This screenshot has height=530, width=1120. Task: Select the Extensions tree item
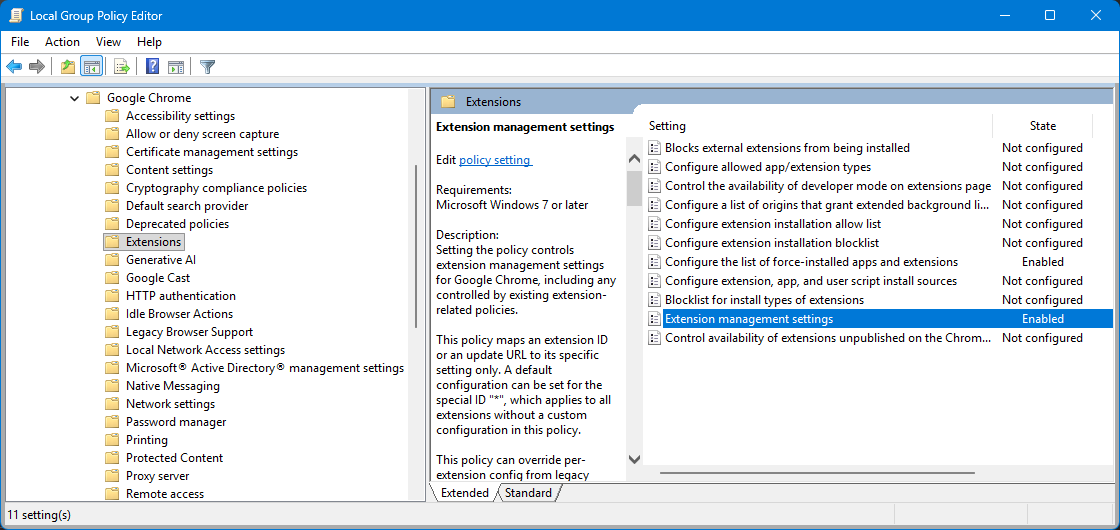click(x=154, y=242)
